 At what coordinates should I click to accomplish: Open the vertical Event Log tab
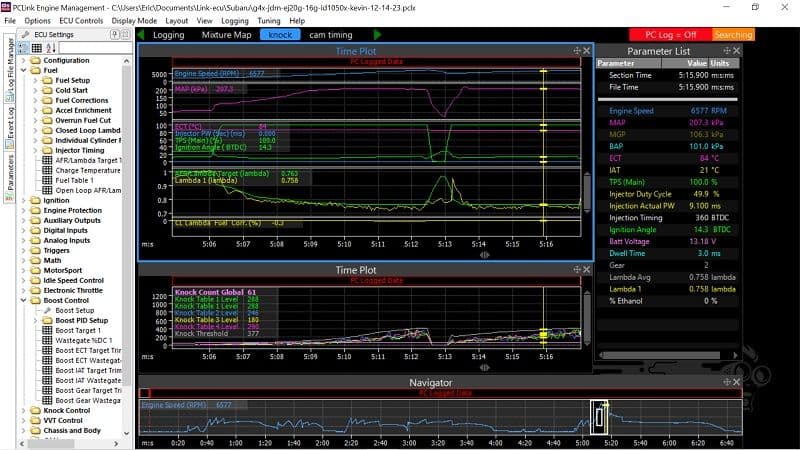click(10, 128)
